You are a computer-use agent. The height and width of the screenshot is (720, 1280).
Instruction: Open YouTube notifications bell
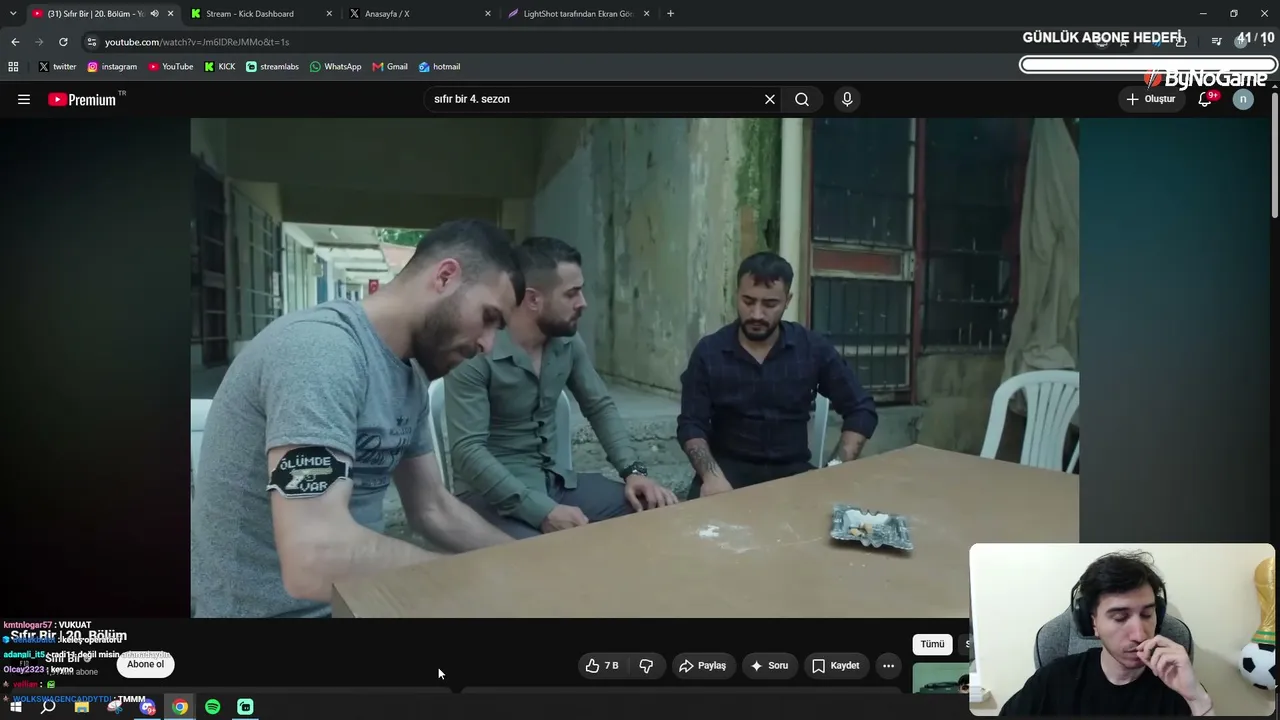click(x=1206, y=99)
